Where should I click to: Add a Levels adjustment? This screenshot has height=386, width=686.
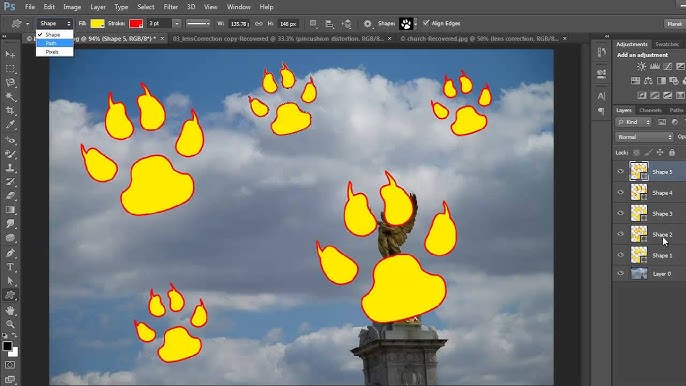(x=654, y=67)
